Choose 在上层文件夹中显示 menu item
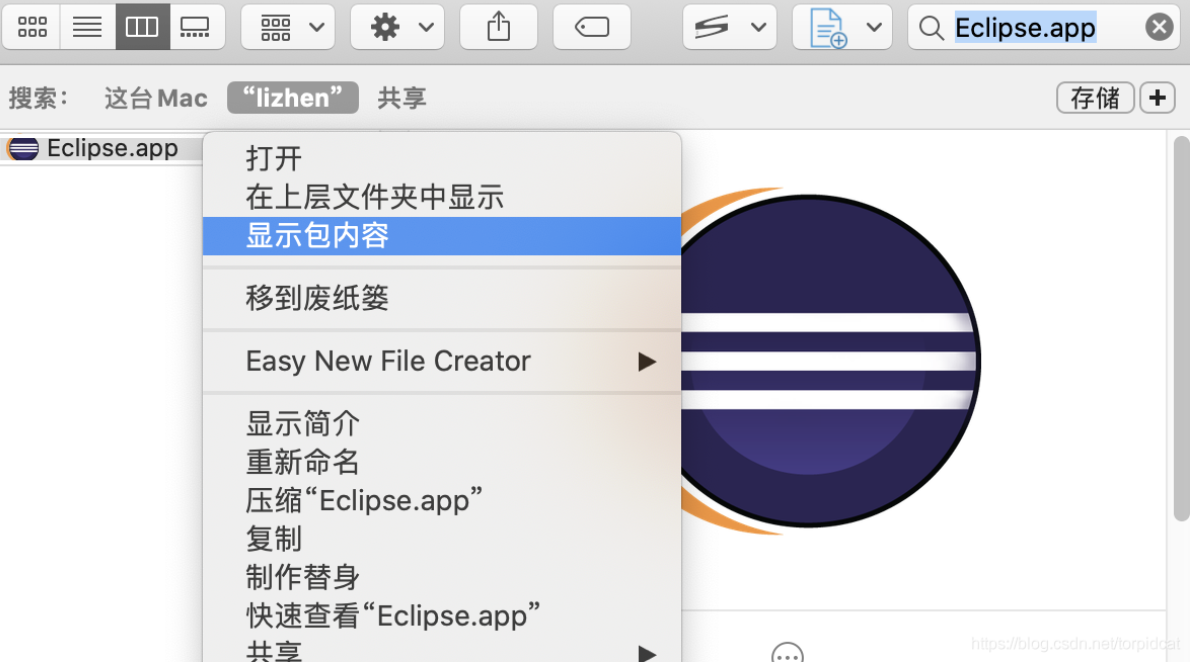This screenshot has width=1200, height=662. 442,197
